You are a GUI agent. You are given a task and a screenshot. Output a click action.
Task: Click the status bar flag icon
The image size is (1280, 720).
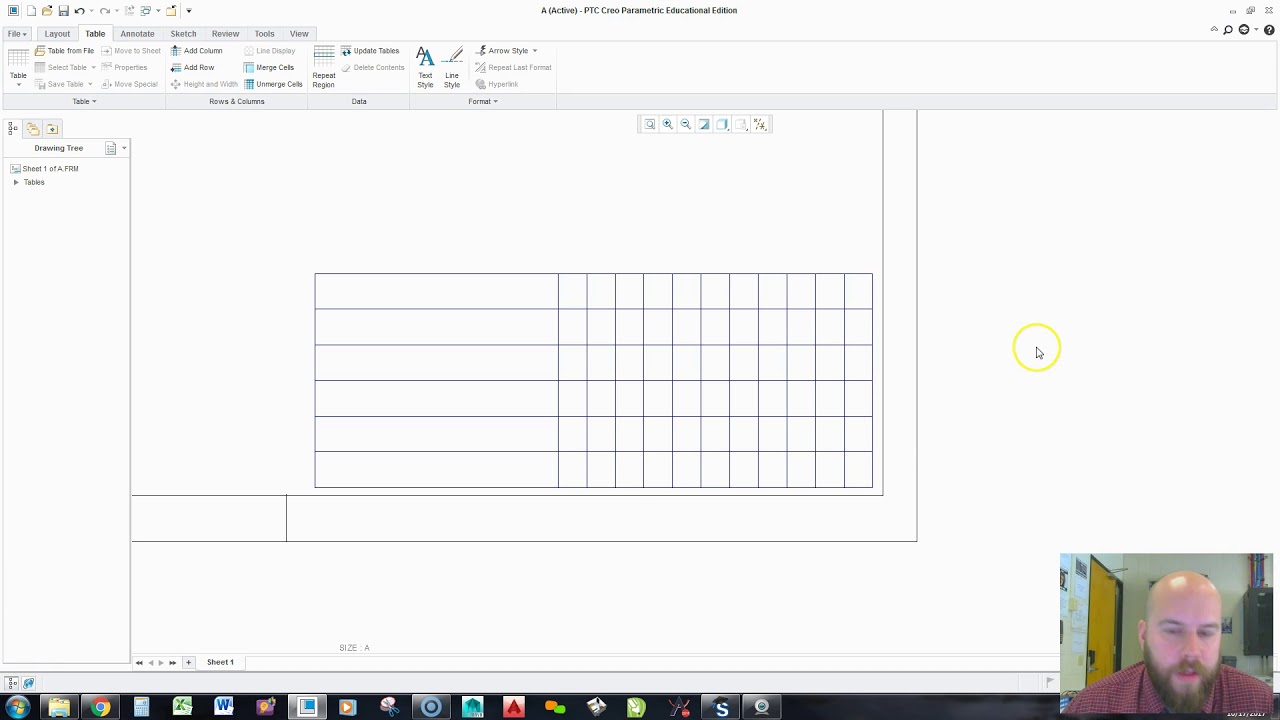(1050, 682)
